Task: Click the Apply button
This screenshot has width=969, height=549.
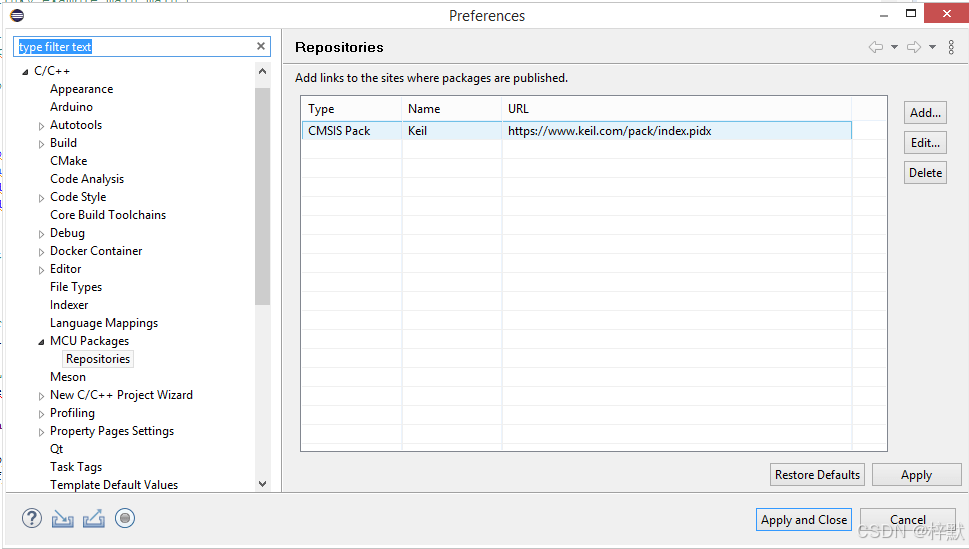Action: coord(916,475)
